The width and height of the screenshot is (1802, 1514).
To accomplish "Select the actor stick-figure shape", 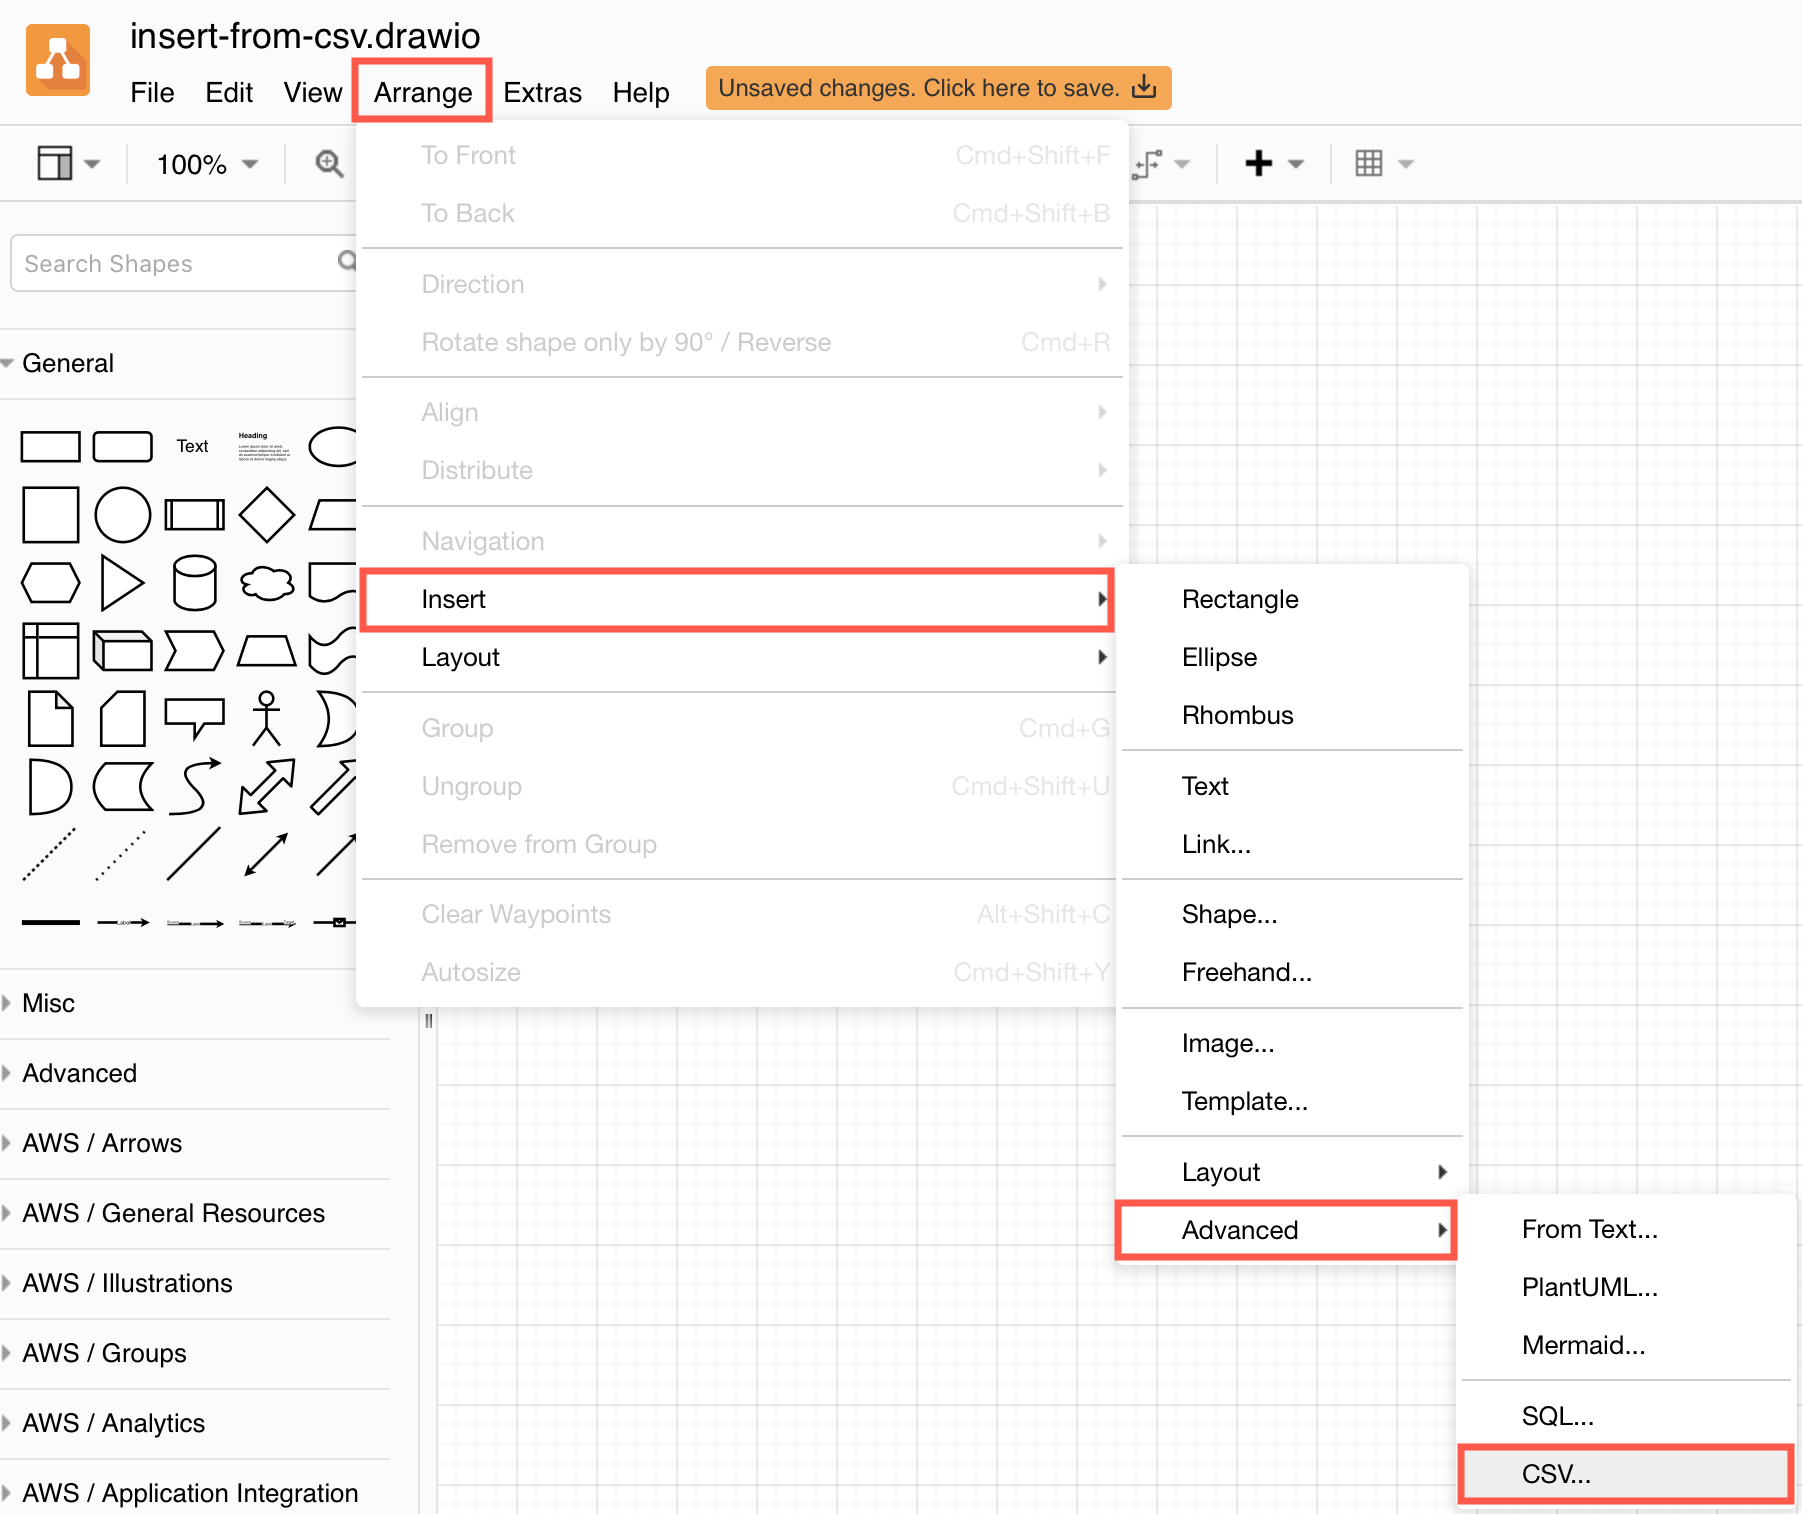I will (x=266, y=718).
